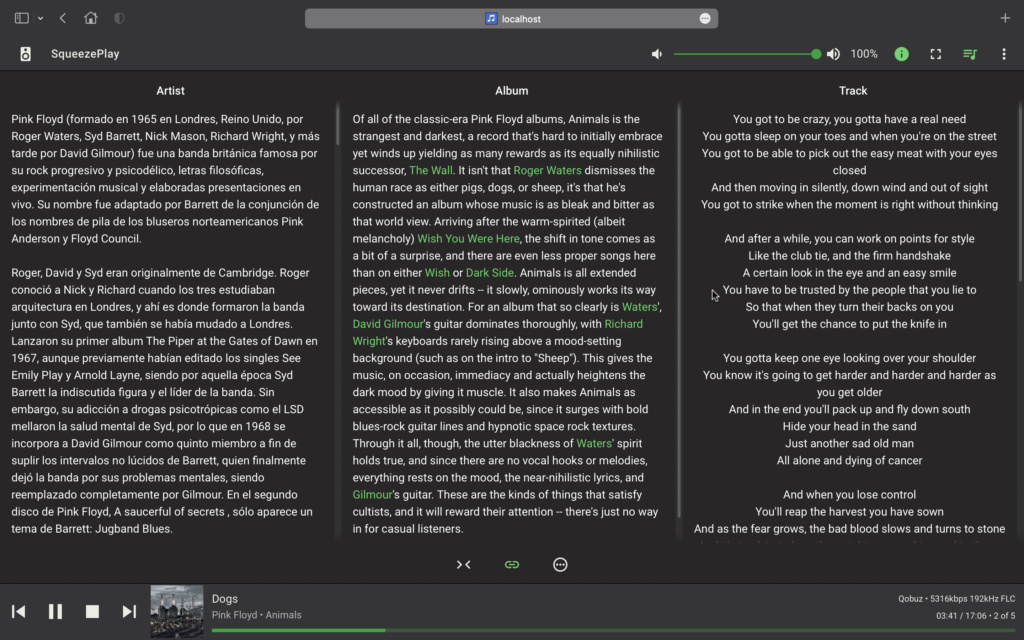1024x640 pixels.
Task: Click the Track lyrics scrollbar
Action: pos(1021,193)
